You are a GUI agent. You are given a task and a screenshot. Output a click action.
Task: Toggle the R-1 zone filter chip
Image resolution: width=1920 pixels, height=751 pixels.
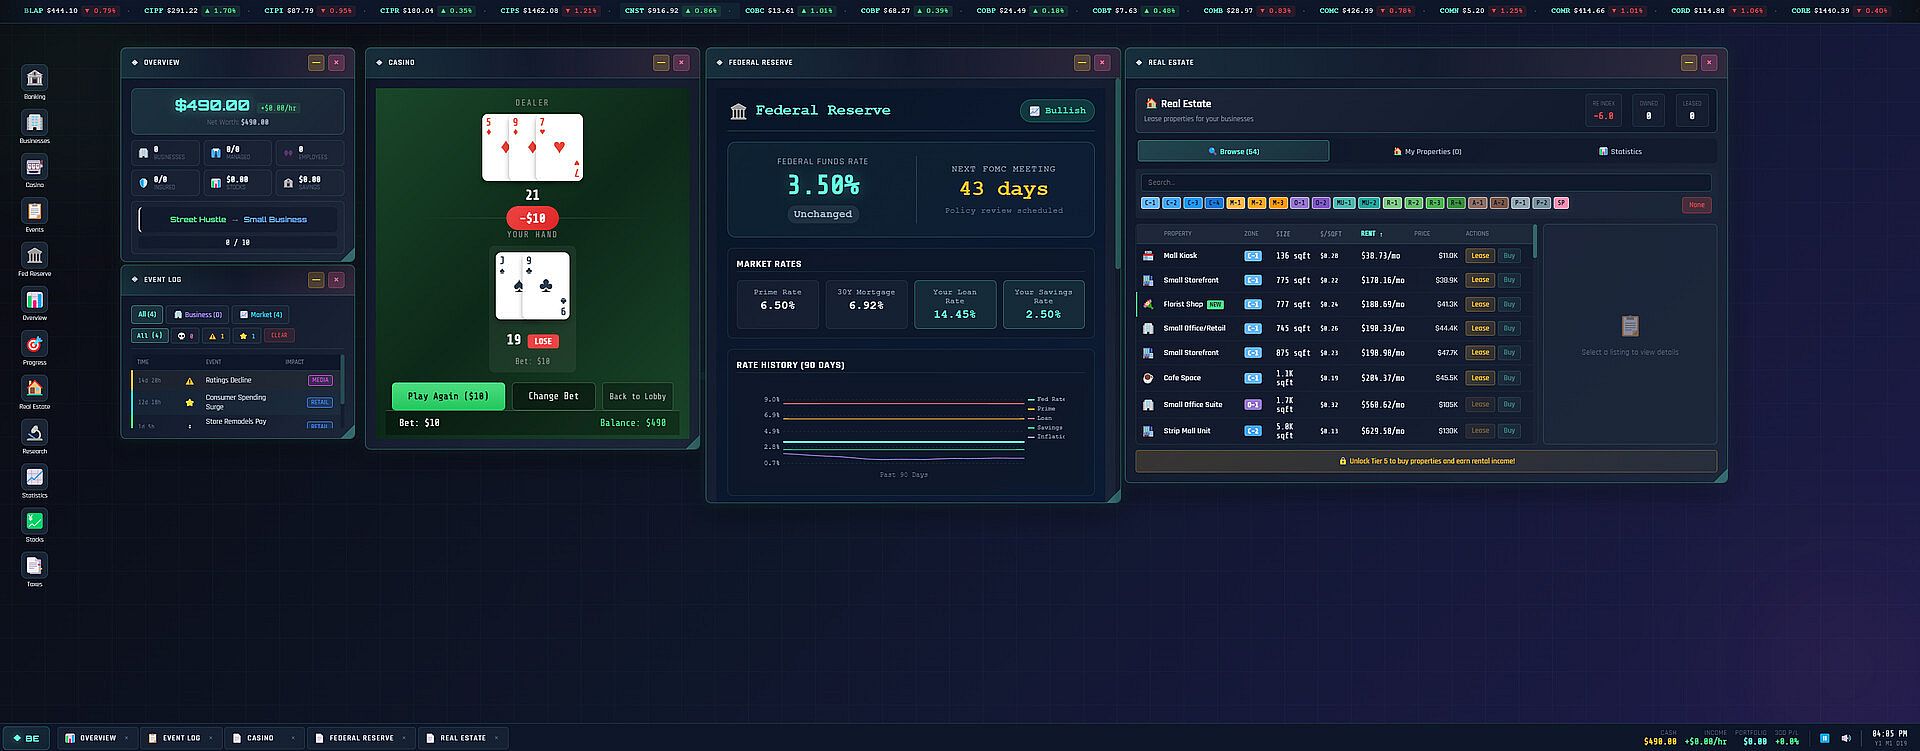tap(1392, 203)
